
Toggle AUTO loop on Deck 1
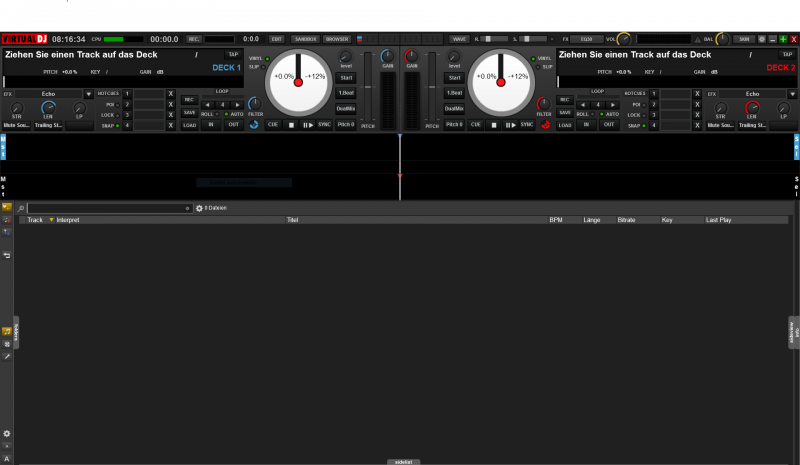pos(227,114)
